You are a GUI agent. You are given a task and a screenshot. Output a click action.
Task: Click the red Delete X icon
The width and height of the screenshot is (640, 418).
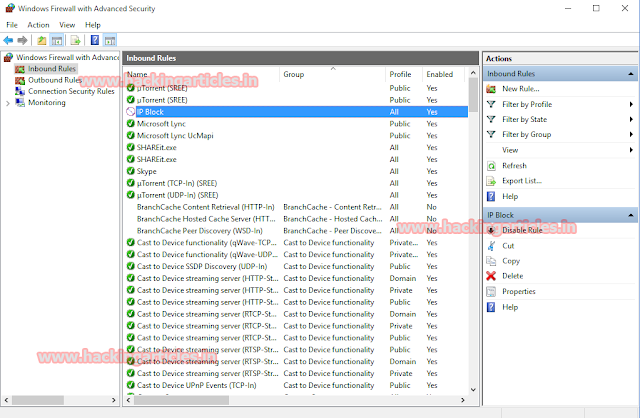click(x=491, y=276)
